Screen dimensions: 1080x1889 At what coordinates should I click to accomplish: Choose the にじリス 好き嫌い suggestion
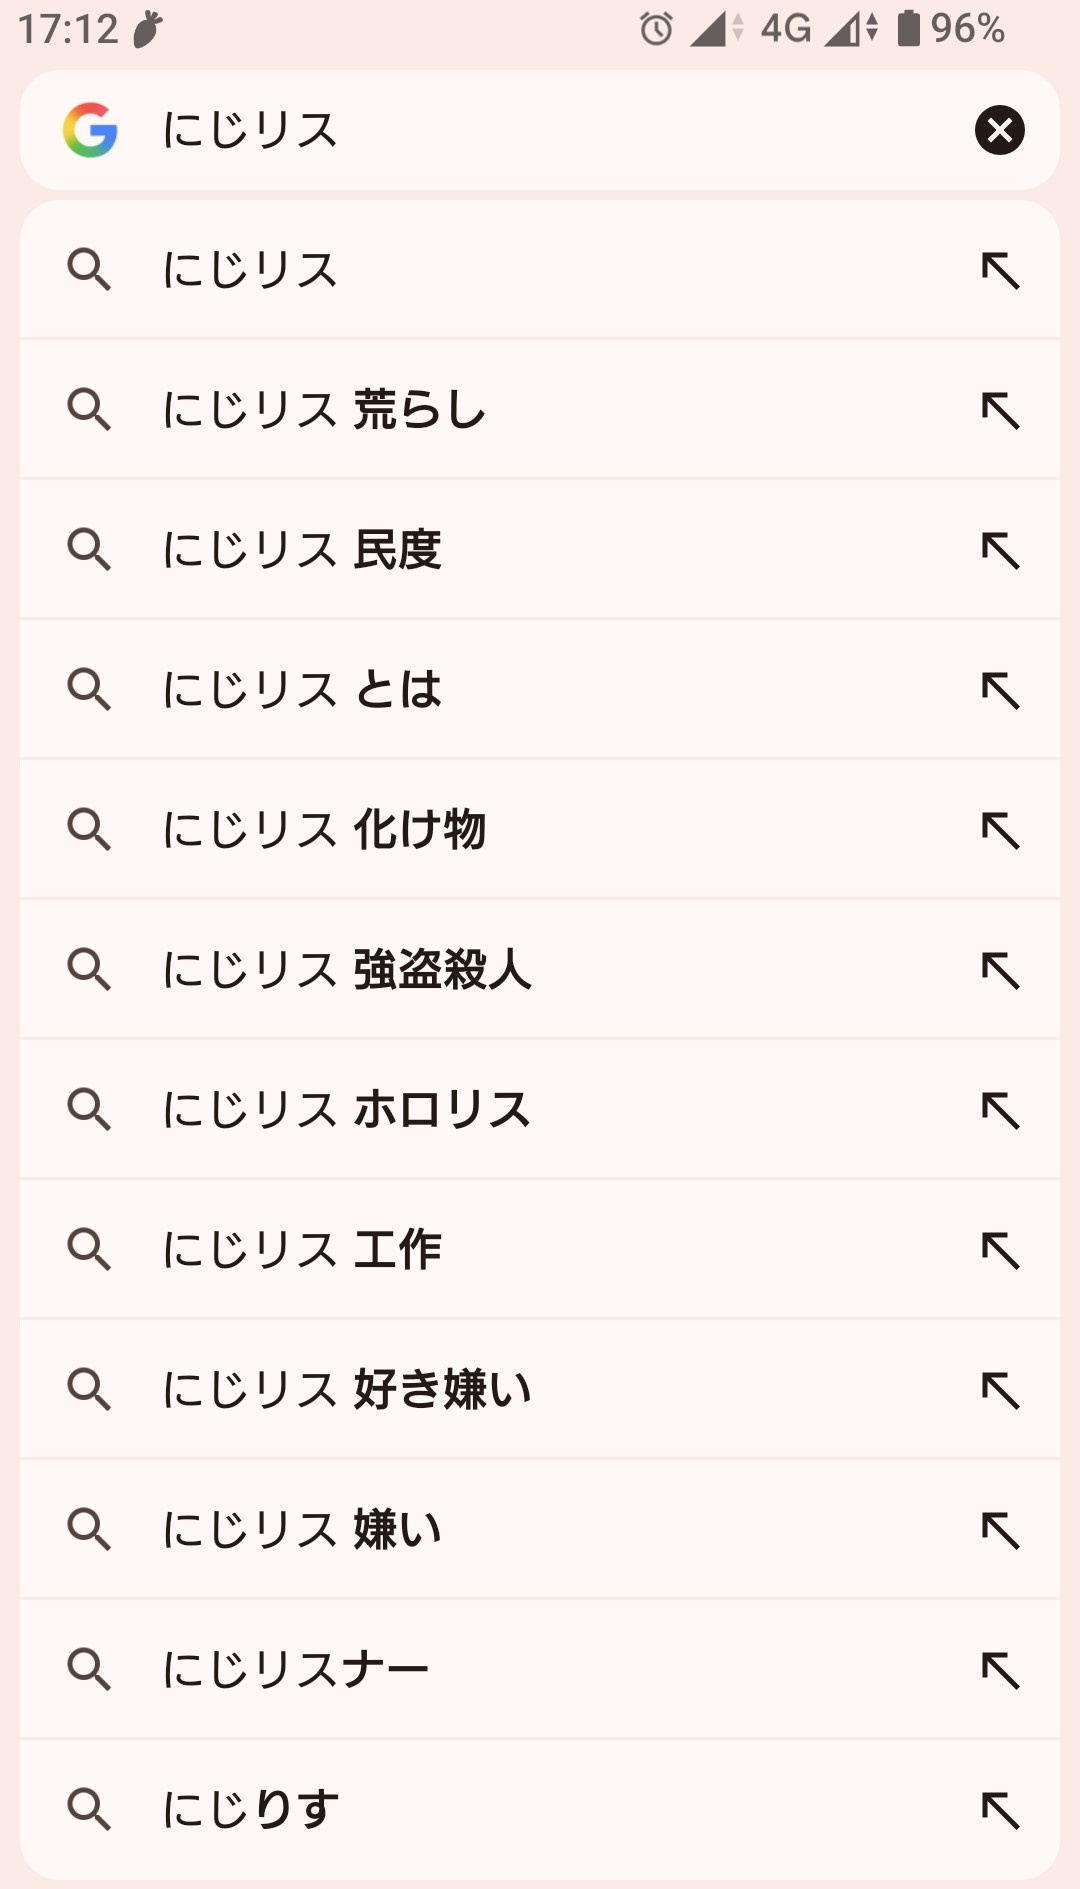346,1390
